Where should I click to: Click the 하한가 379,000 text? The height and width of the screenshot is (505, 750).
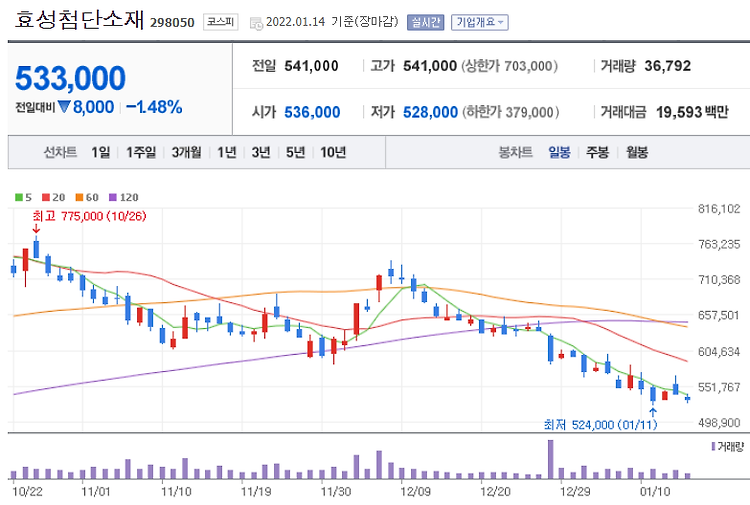[510, 112]
